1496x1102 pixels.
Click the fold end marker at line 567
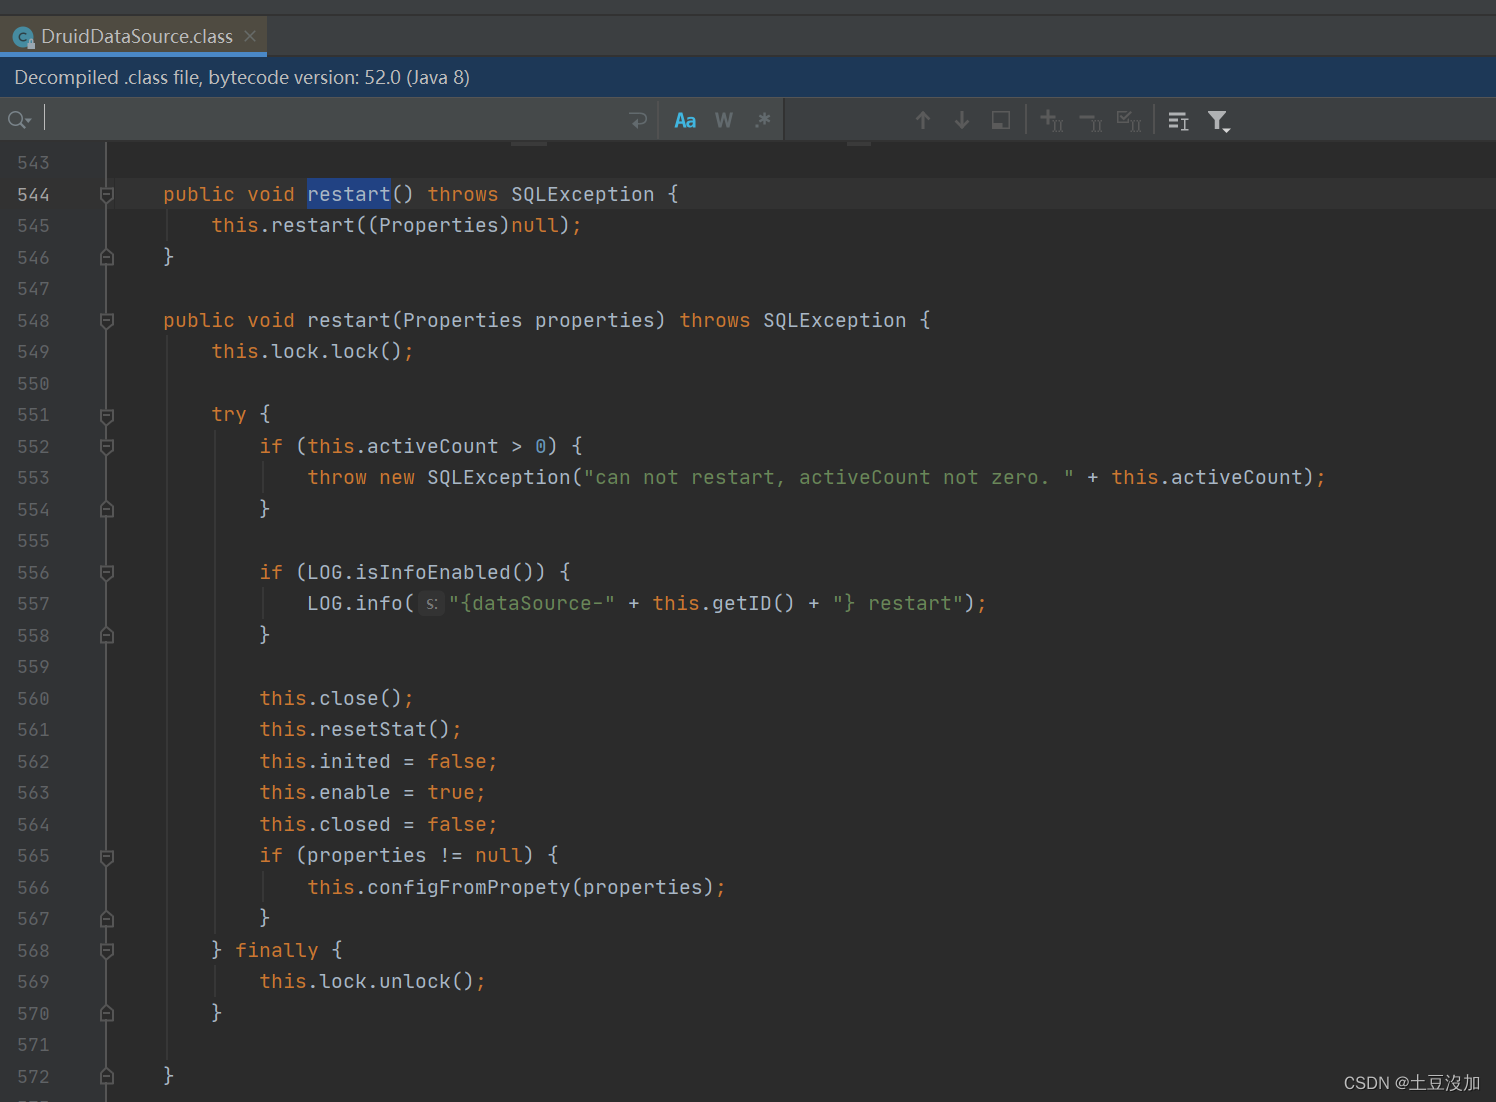[x=107, y=918]
